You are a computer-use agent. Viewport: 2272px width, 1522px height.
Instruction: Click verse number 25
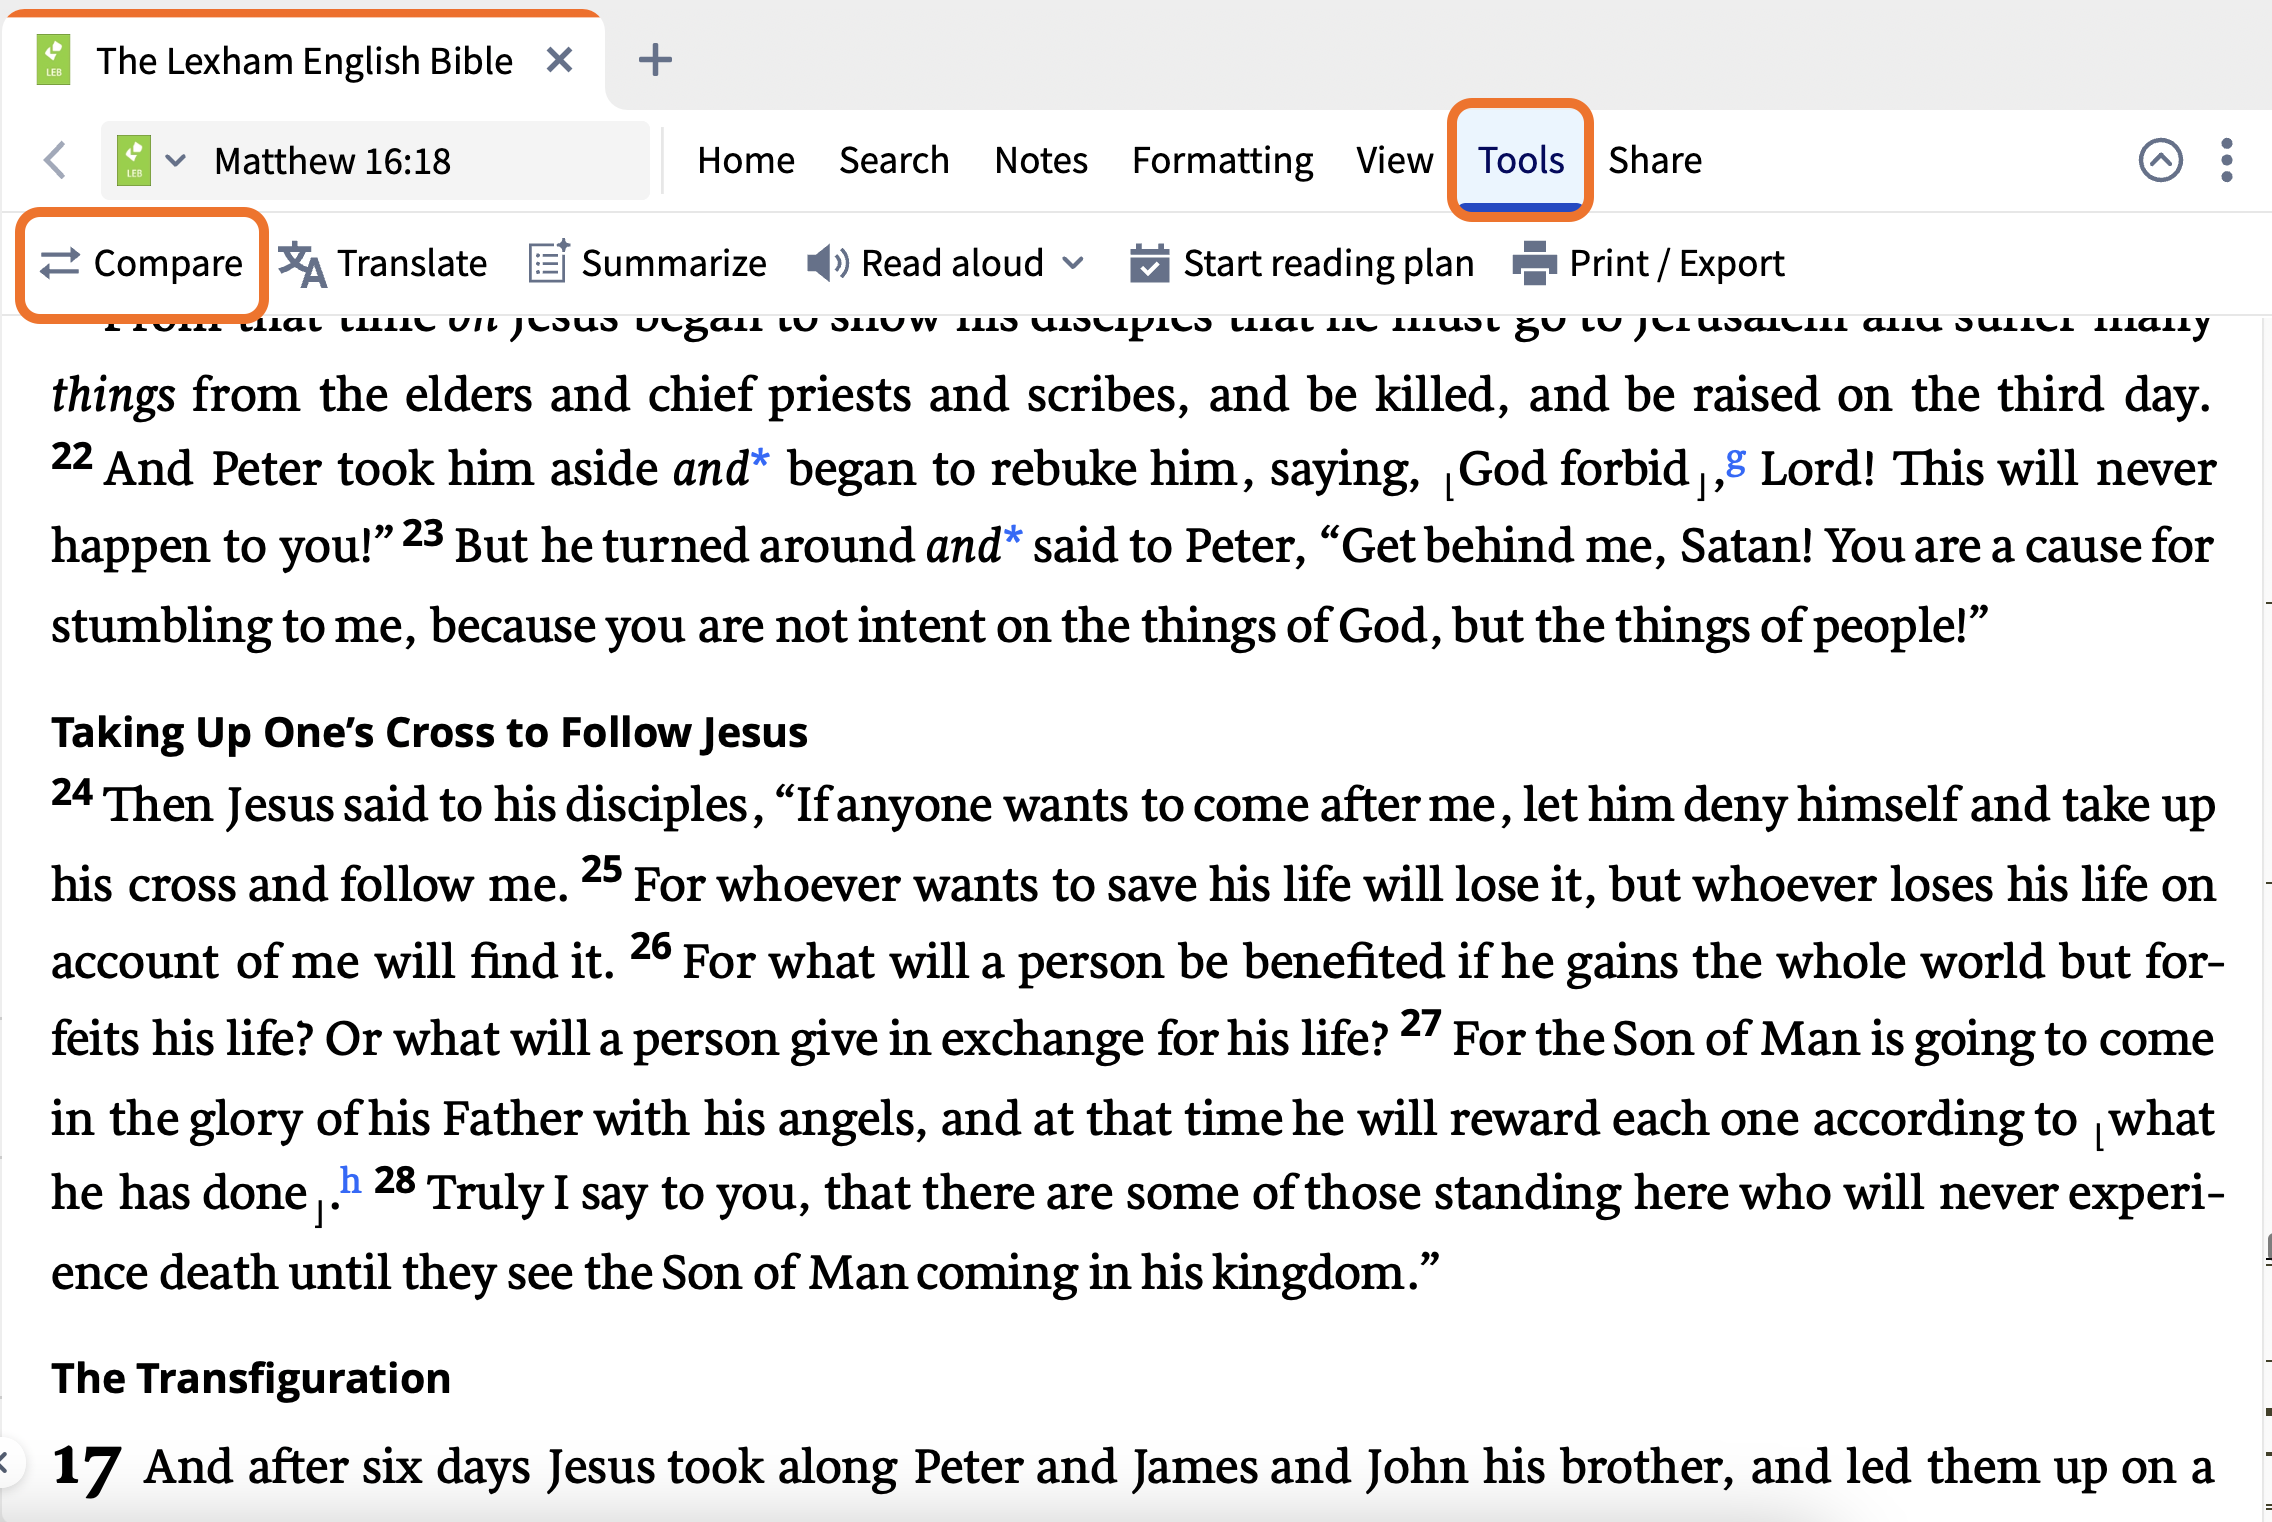point(602,870)
